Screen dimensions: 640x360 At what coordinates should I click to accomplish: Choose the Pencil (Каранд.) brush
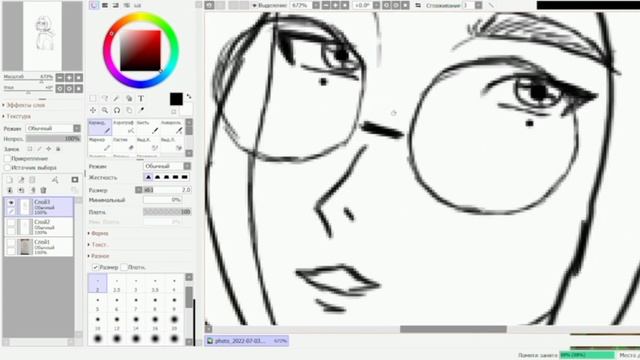(100, 127)
